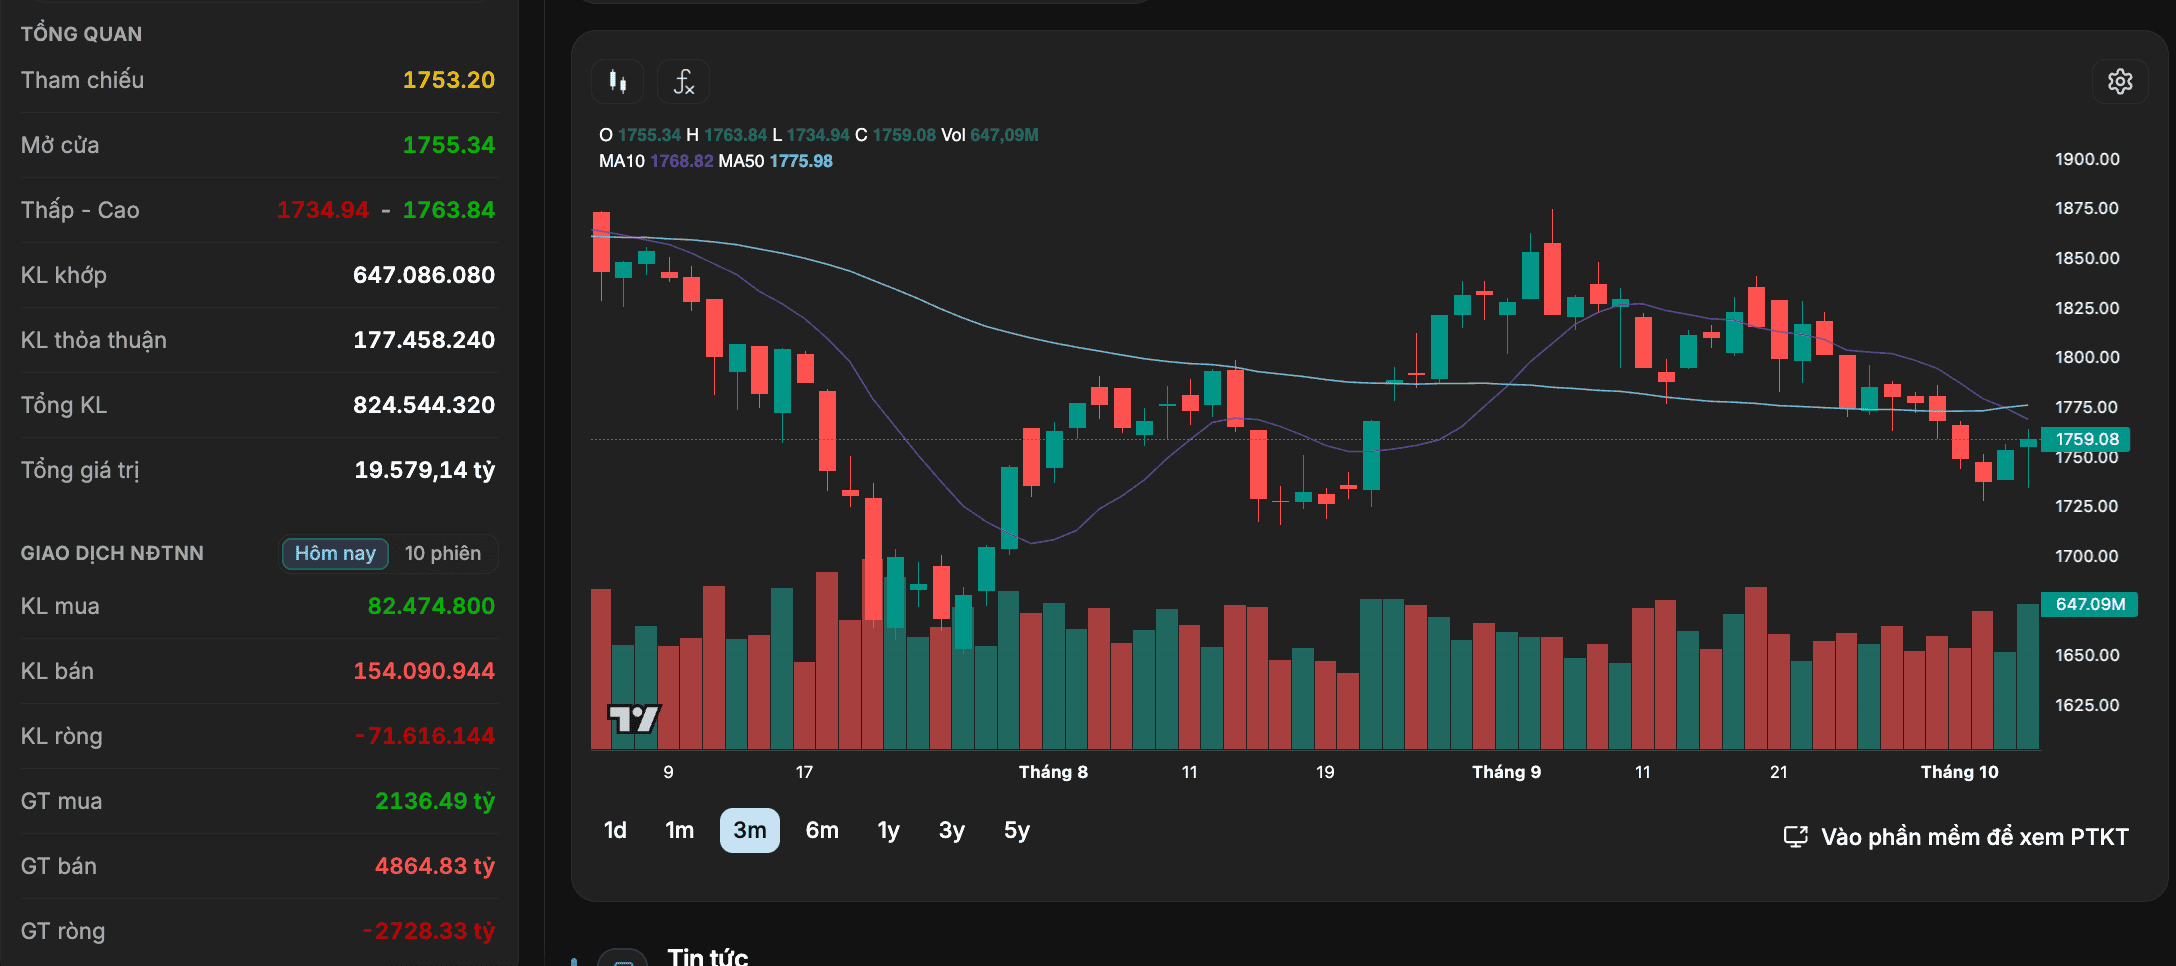Screen dimensions: 2176x966
Task: Click the MA50 indicator value 1775.98
Action: point(801,161)
